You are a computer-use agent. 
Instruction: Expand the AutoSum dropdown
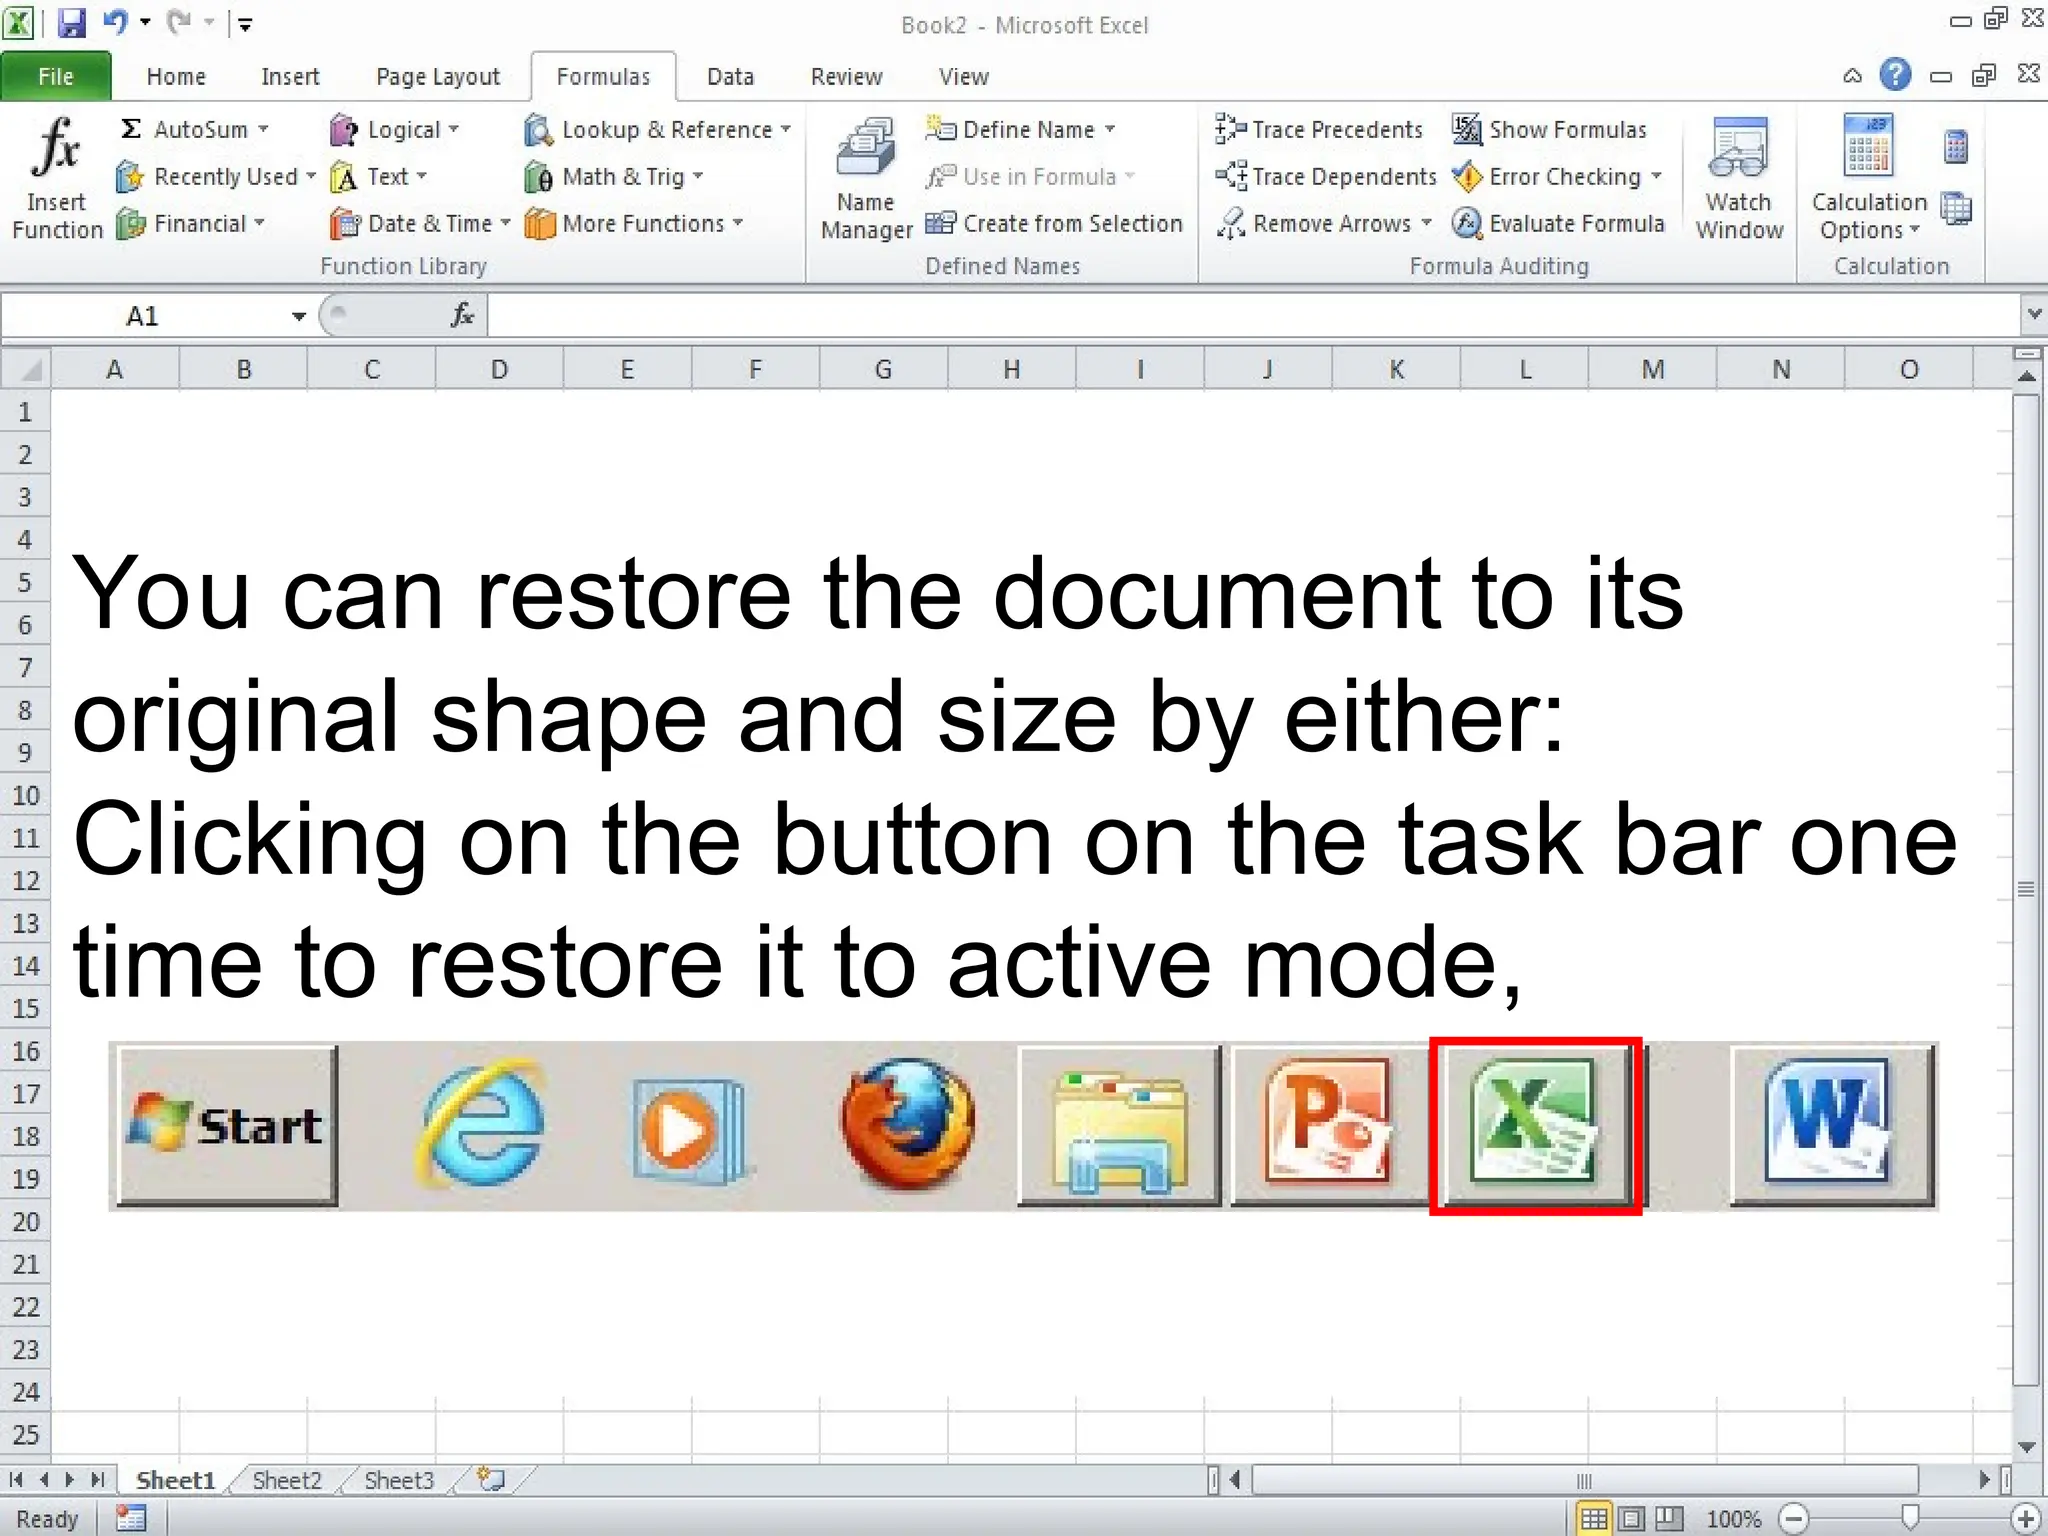[264, 130]
